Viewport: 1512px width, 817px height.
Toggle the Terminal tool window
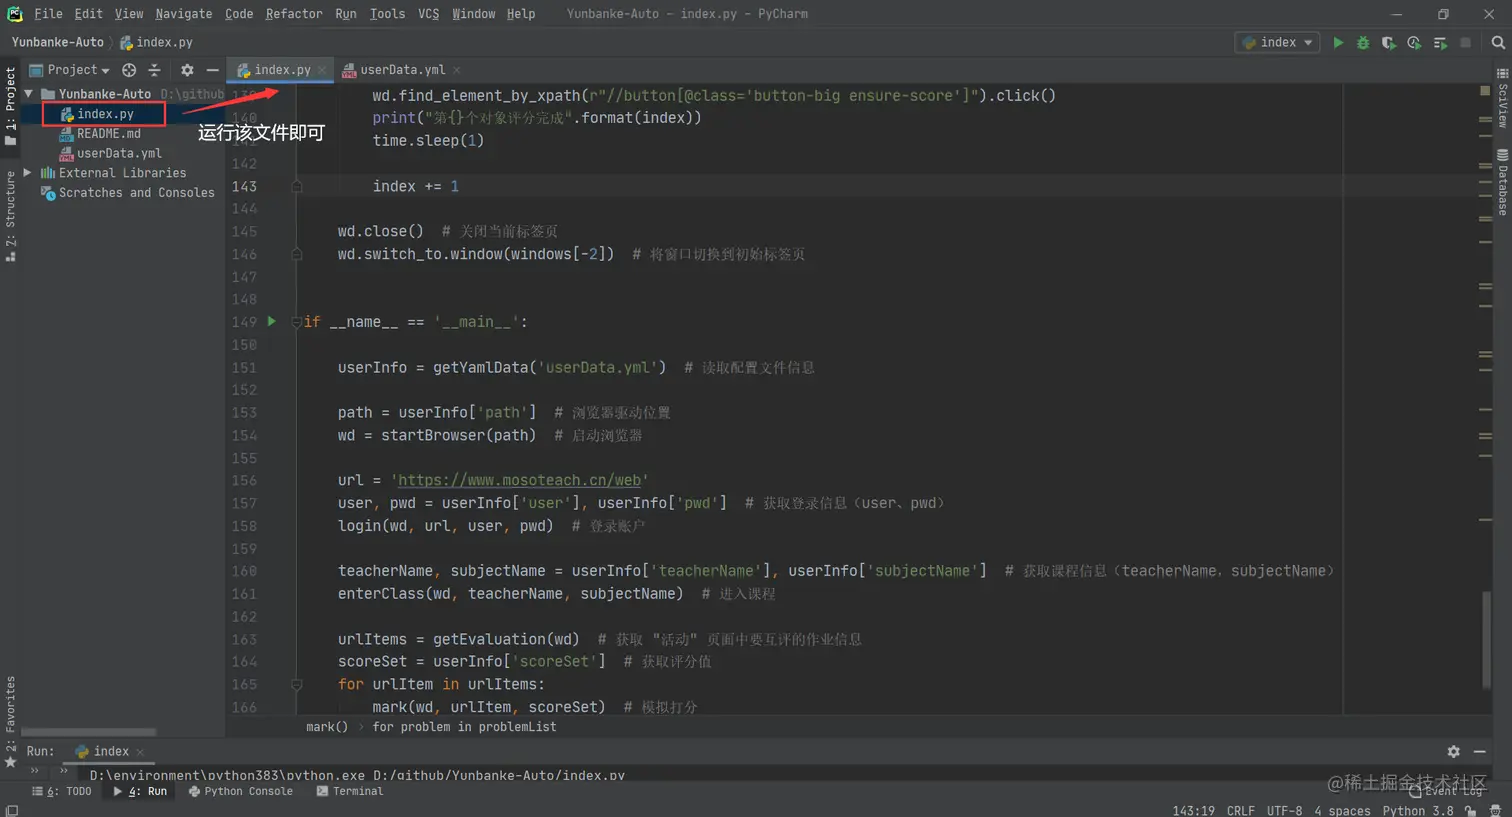(350, 791)
